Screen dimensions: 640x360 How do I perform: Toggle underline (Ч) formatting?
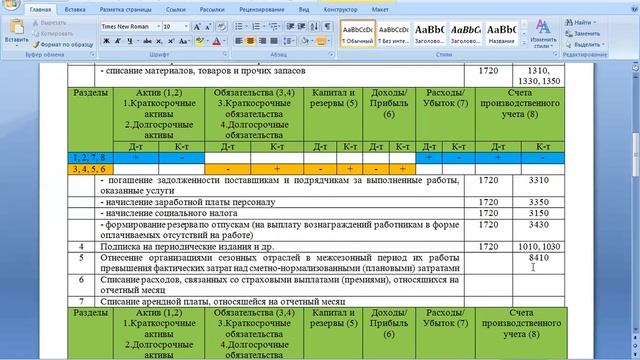130,41
